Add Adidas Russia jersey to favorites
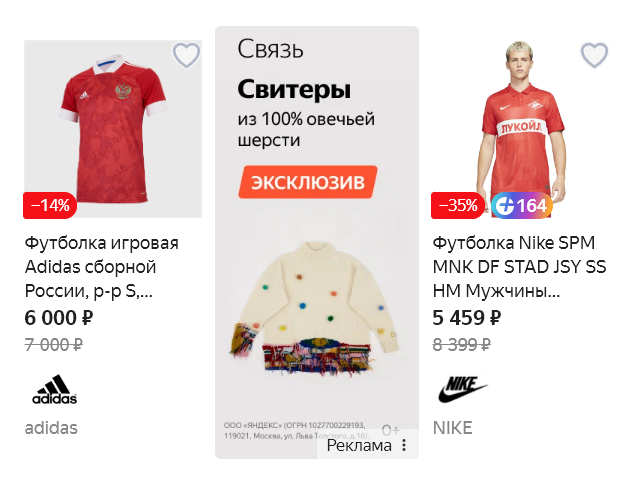The height and width of the screenshot is (502, 627). (186, 55)
